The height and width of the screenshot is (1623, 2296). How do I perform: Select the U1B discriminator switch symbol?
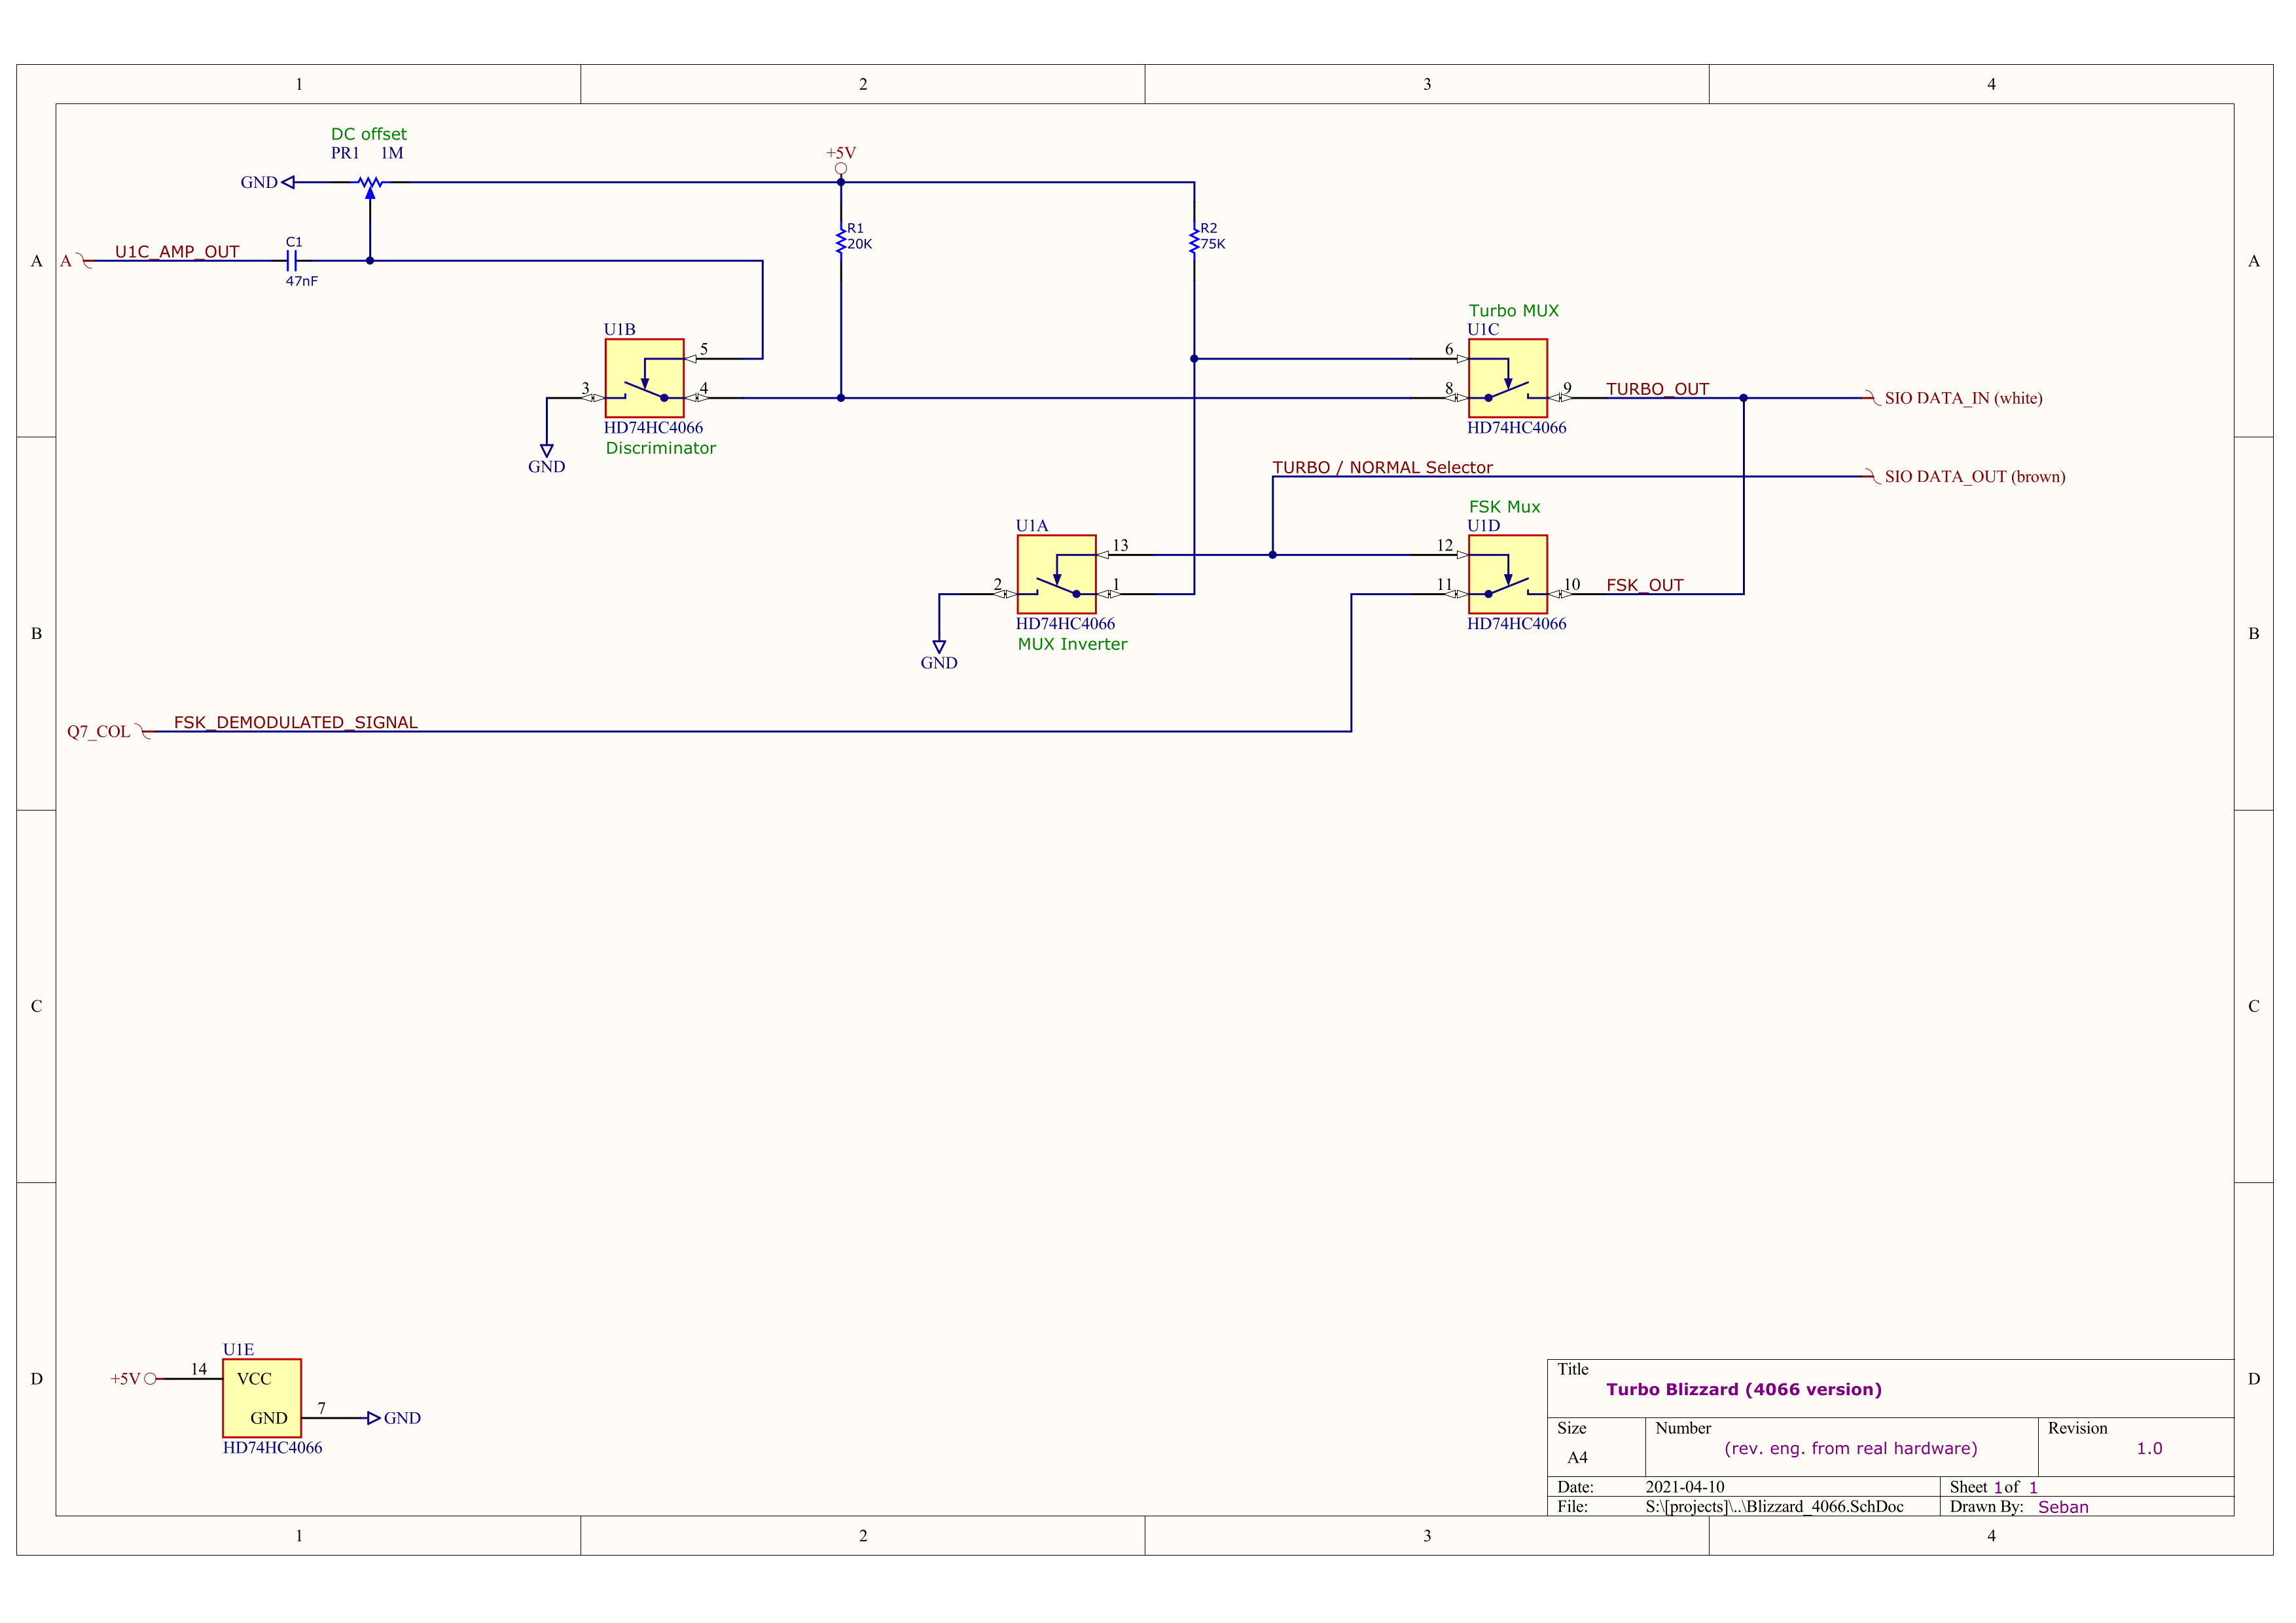(644, 378)
